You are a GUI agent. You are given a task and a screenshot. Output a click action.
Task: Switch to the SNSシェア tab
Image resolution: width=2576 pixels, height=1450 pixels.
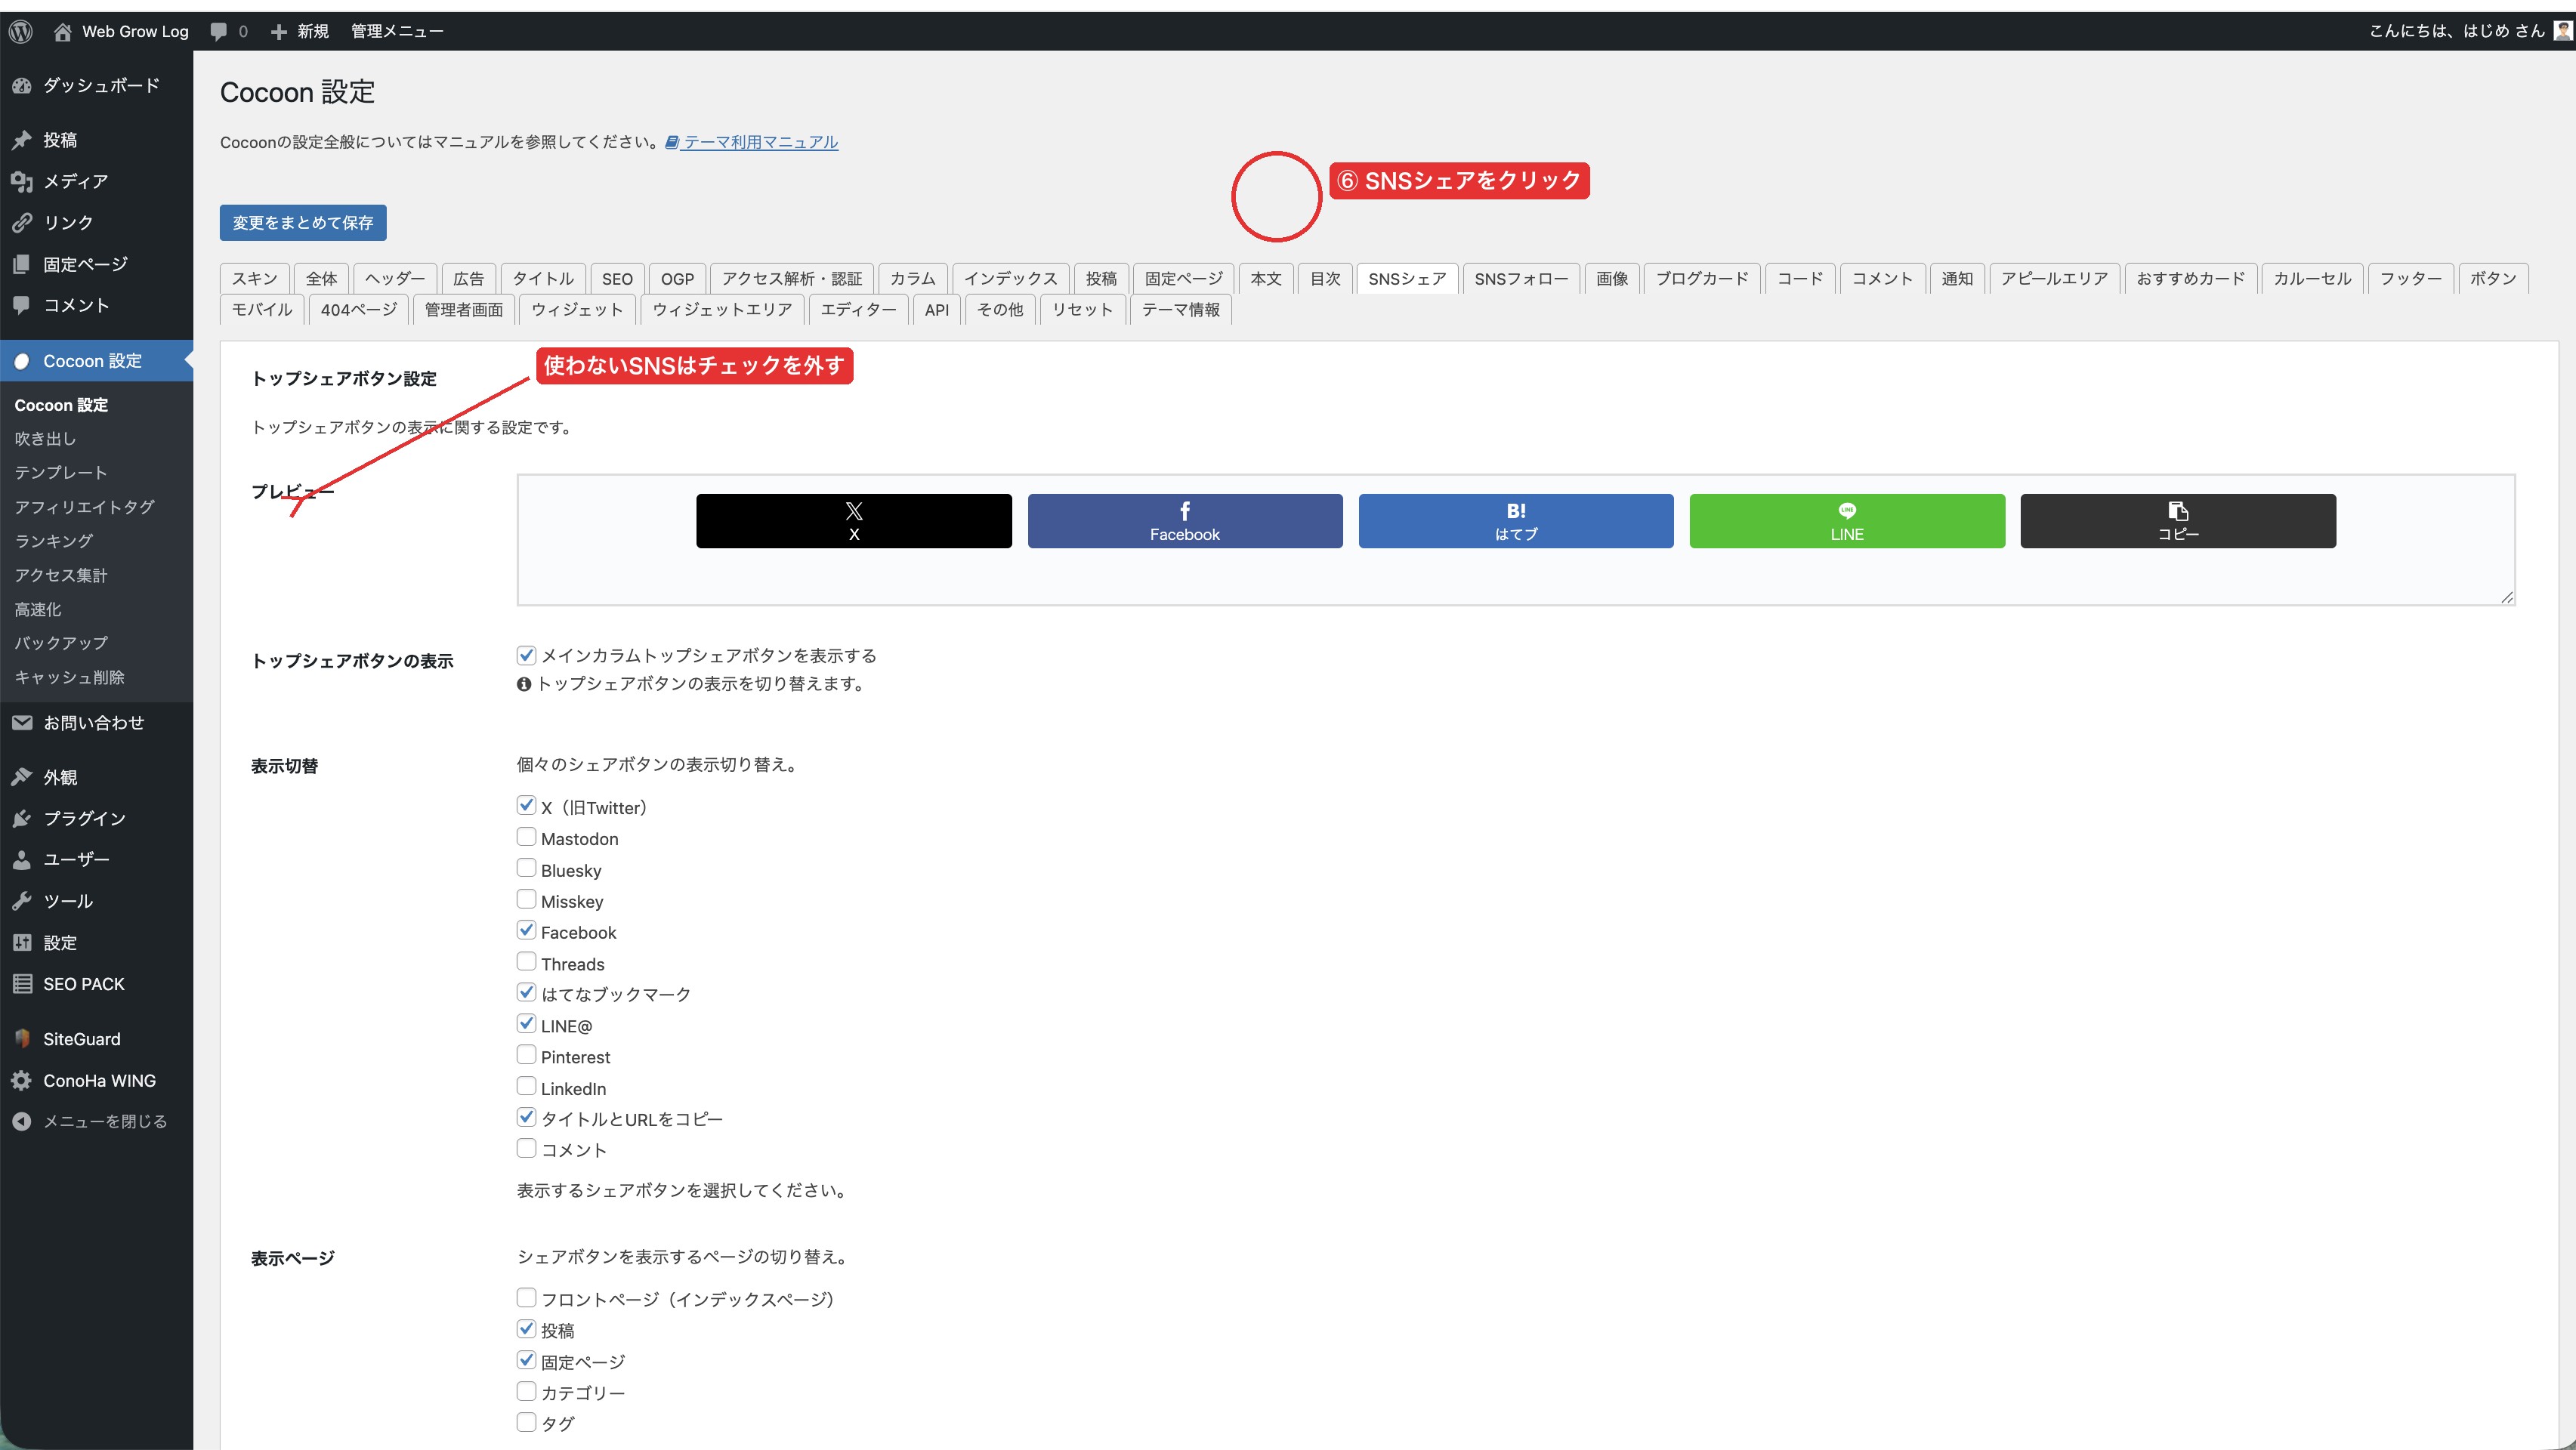click(1407, 279)
